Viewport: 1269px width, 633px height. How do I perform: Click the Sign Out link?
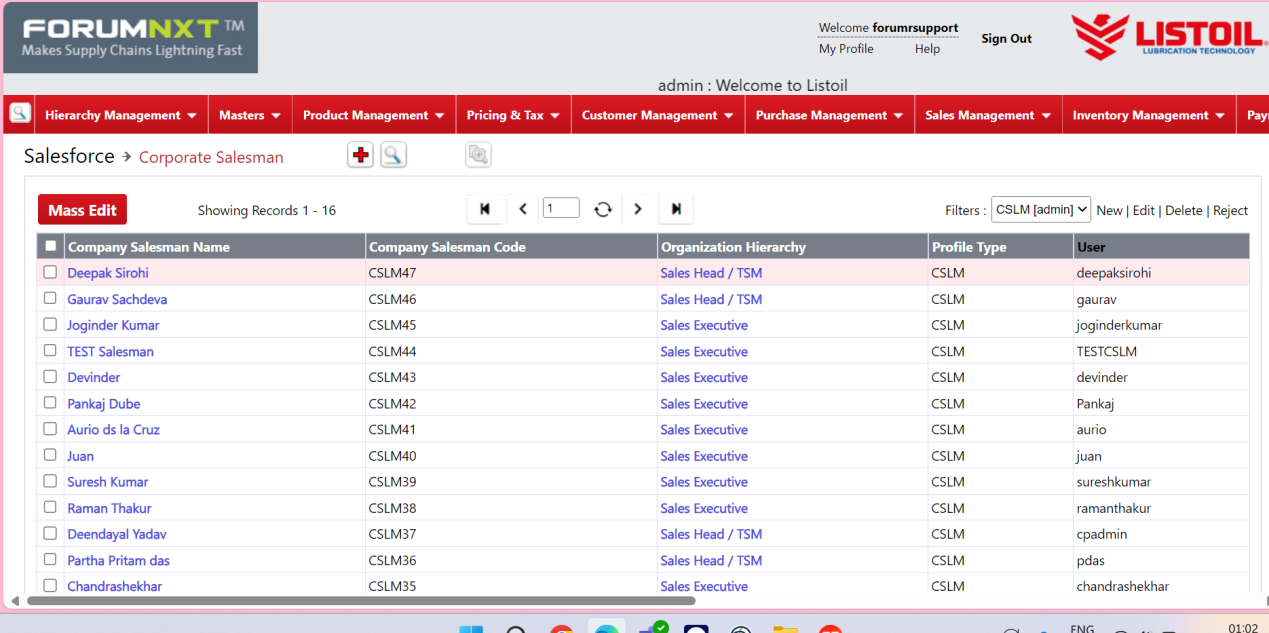pyautogui.click(x=1006, y=38)
